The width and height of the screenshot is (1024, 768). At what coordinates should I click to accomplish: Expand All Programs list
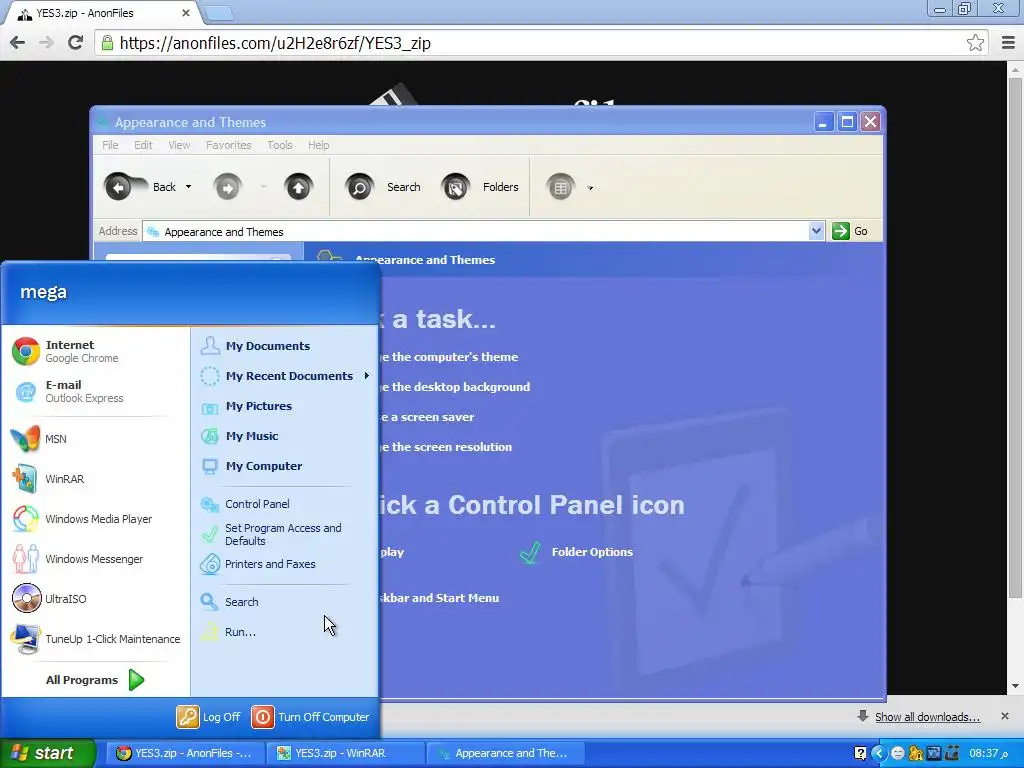[95, 680]
